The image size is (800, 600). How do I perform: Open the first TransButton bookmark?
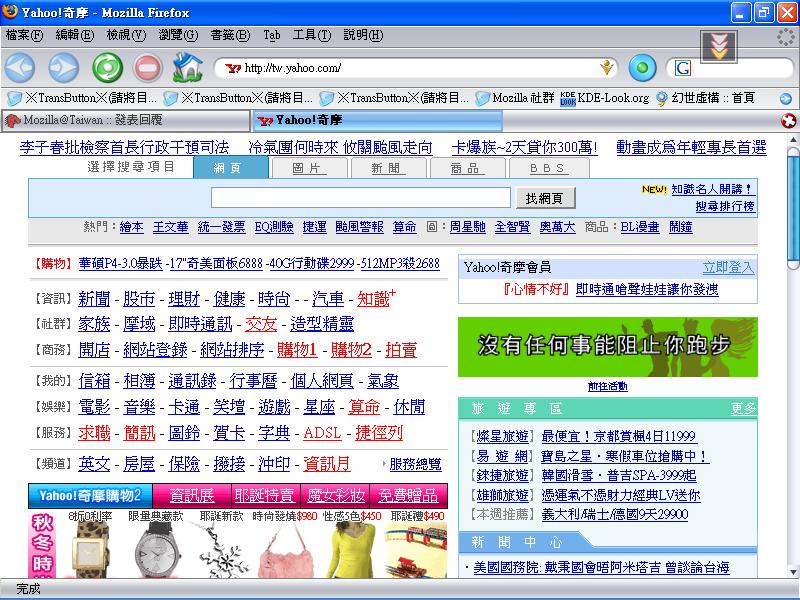coord(82,97)
